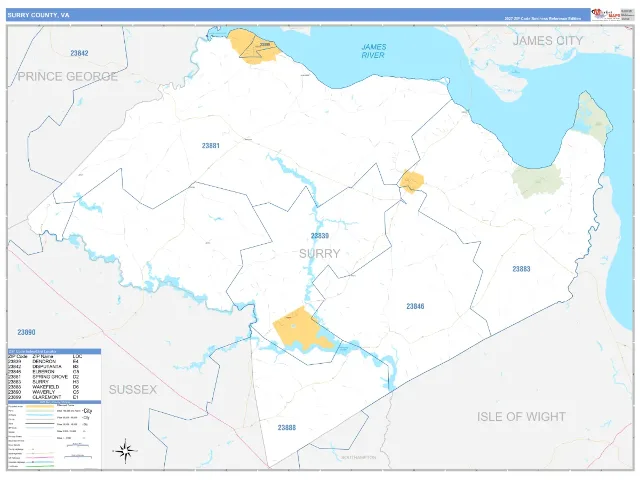
Task: Click the green line swatch at the legend bottom
Action: pyautogui.click(x=40, y=466)
